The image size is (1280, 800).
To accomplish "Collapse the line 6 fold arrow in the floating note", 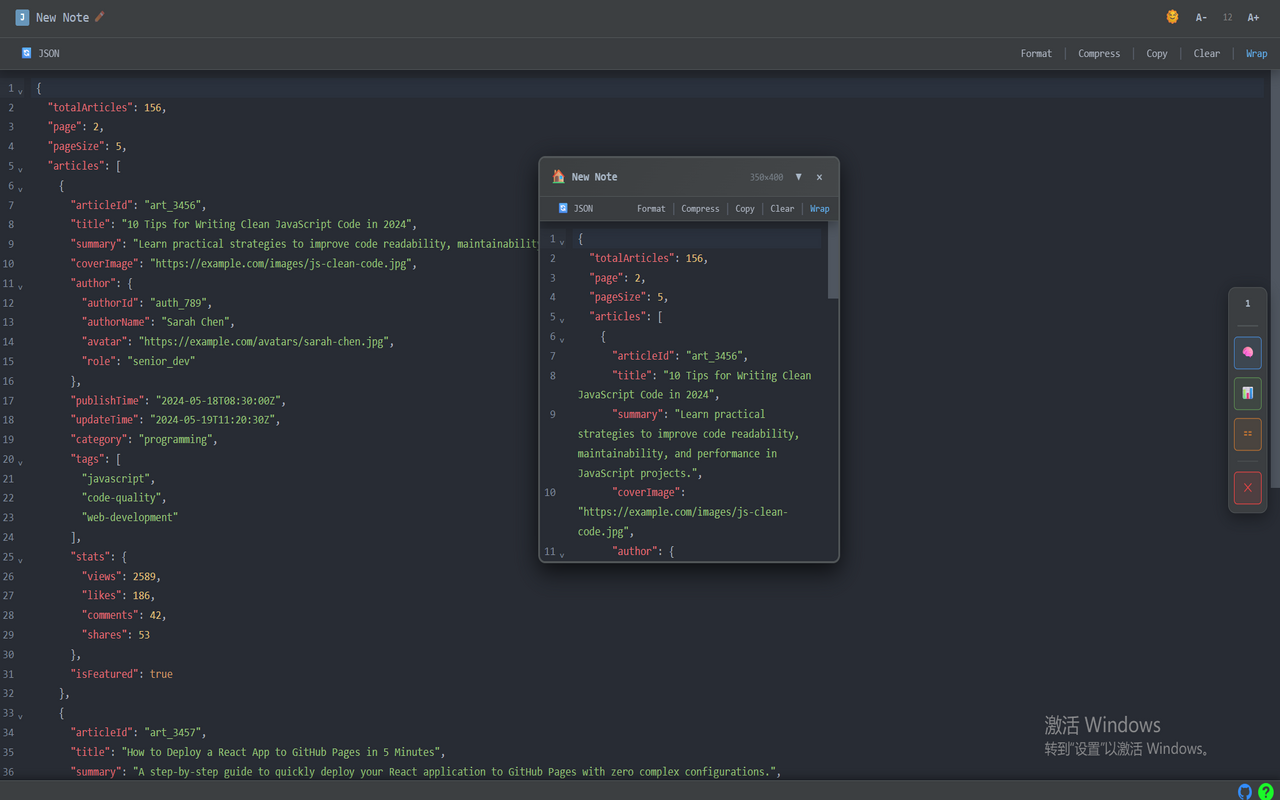I will point(562,340).
